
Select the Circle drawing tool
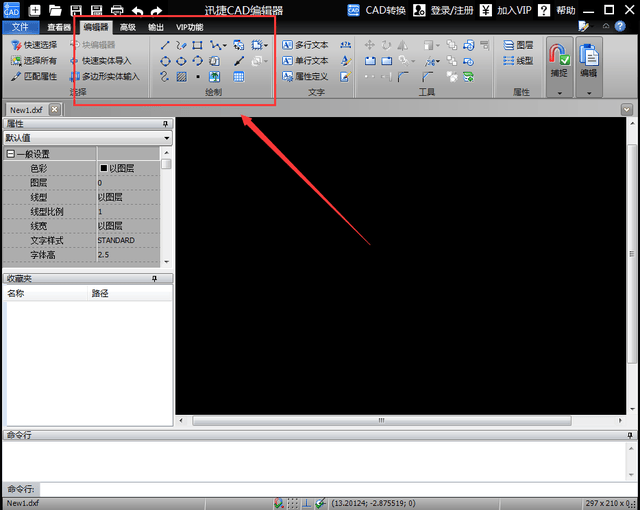point(165,61)
